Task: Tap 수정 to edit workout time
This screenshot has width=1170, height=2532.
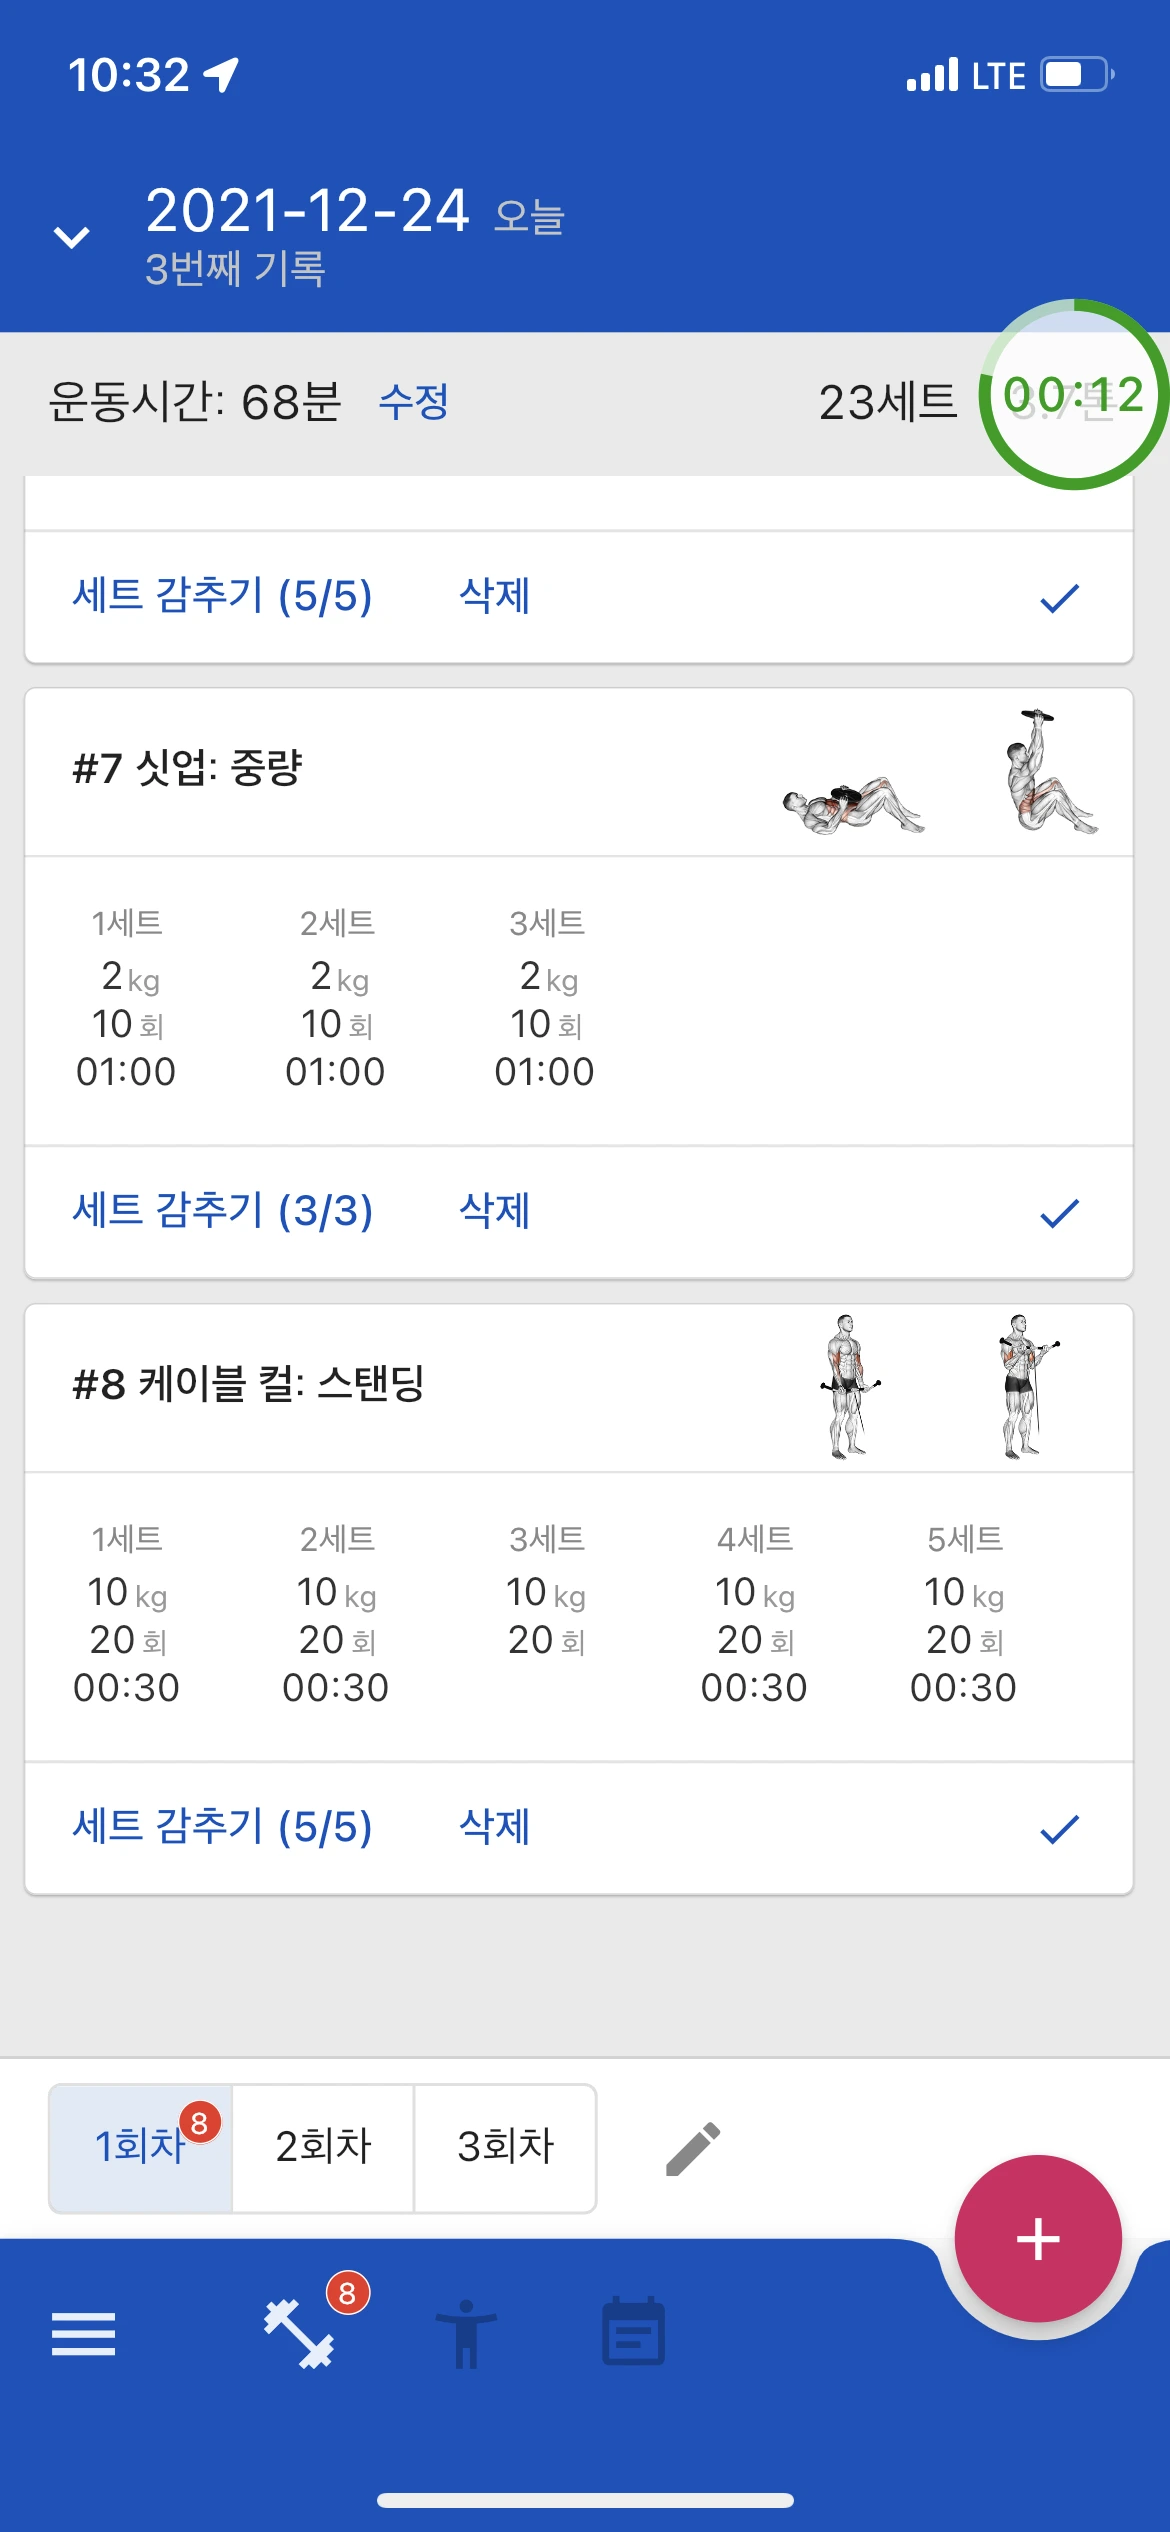Action: [413, 402]
